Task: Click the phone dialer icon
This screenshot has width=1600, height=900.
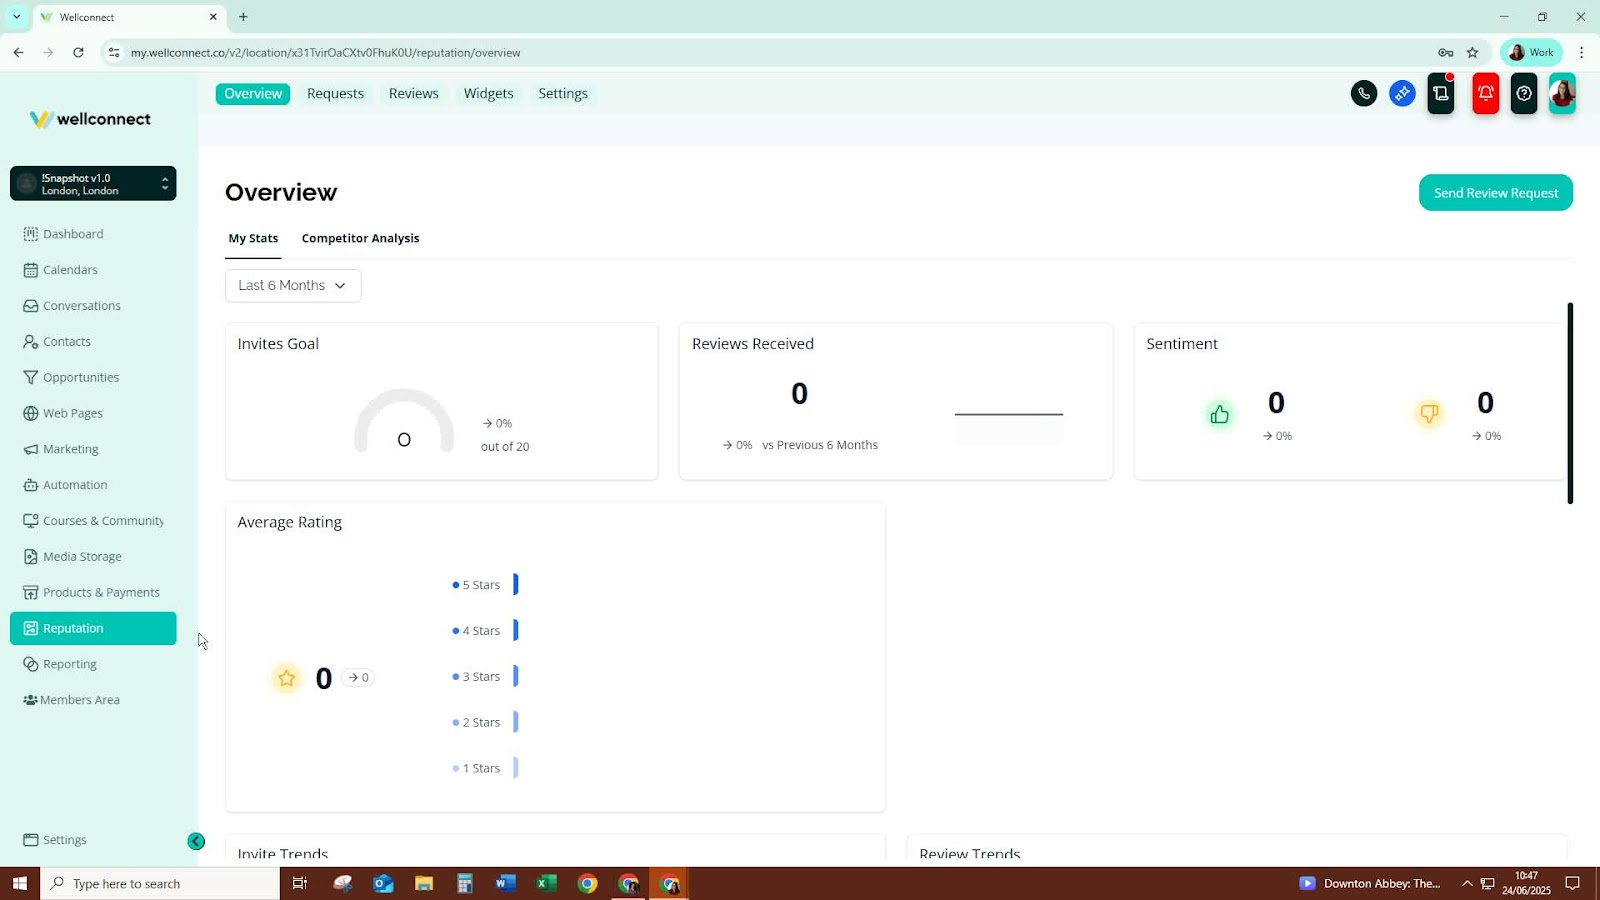Action: pos(1363,94)
